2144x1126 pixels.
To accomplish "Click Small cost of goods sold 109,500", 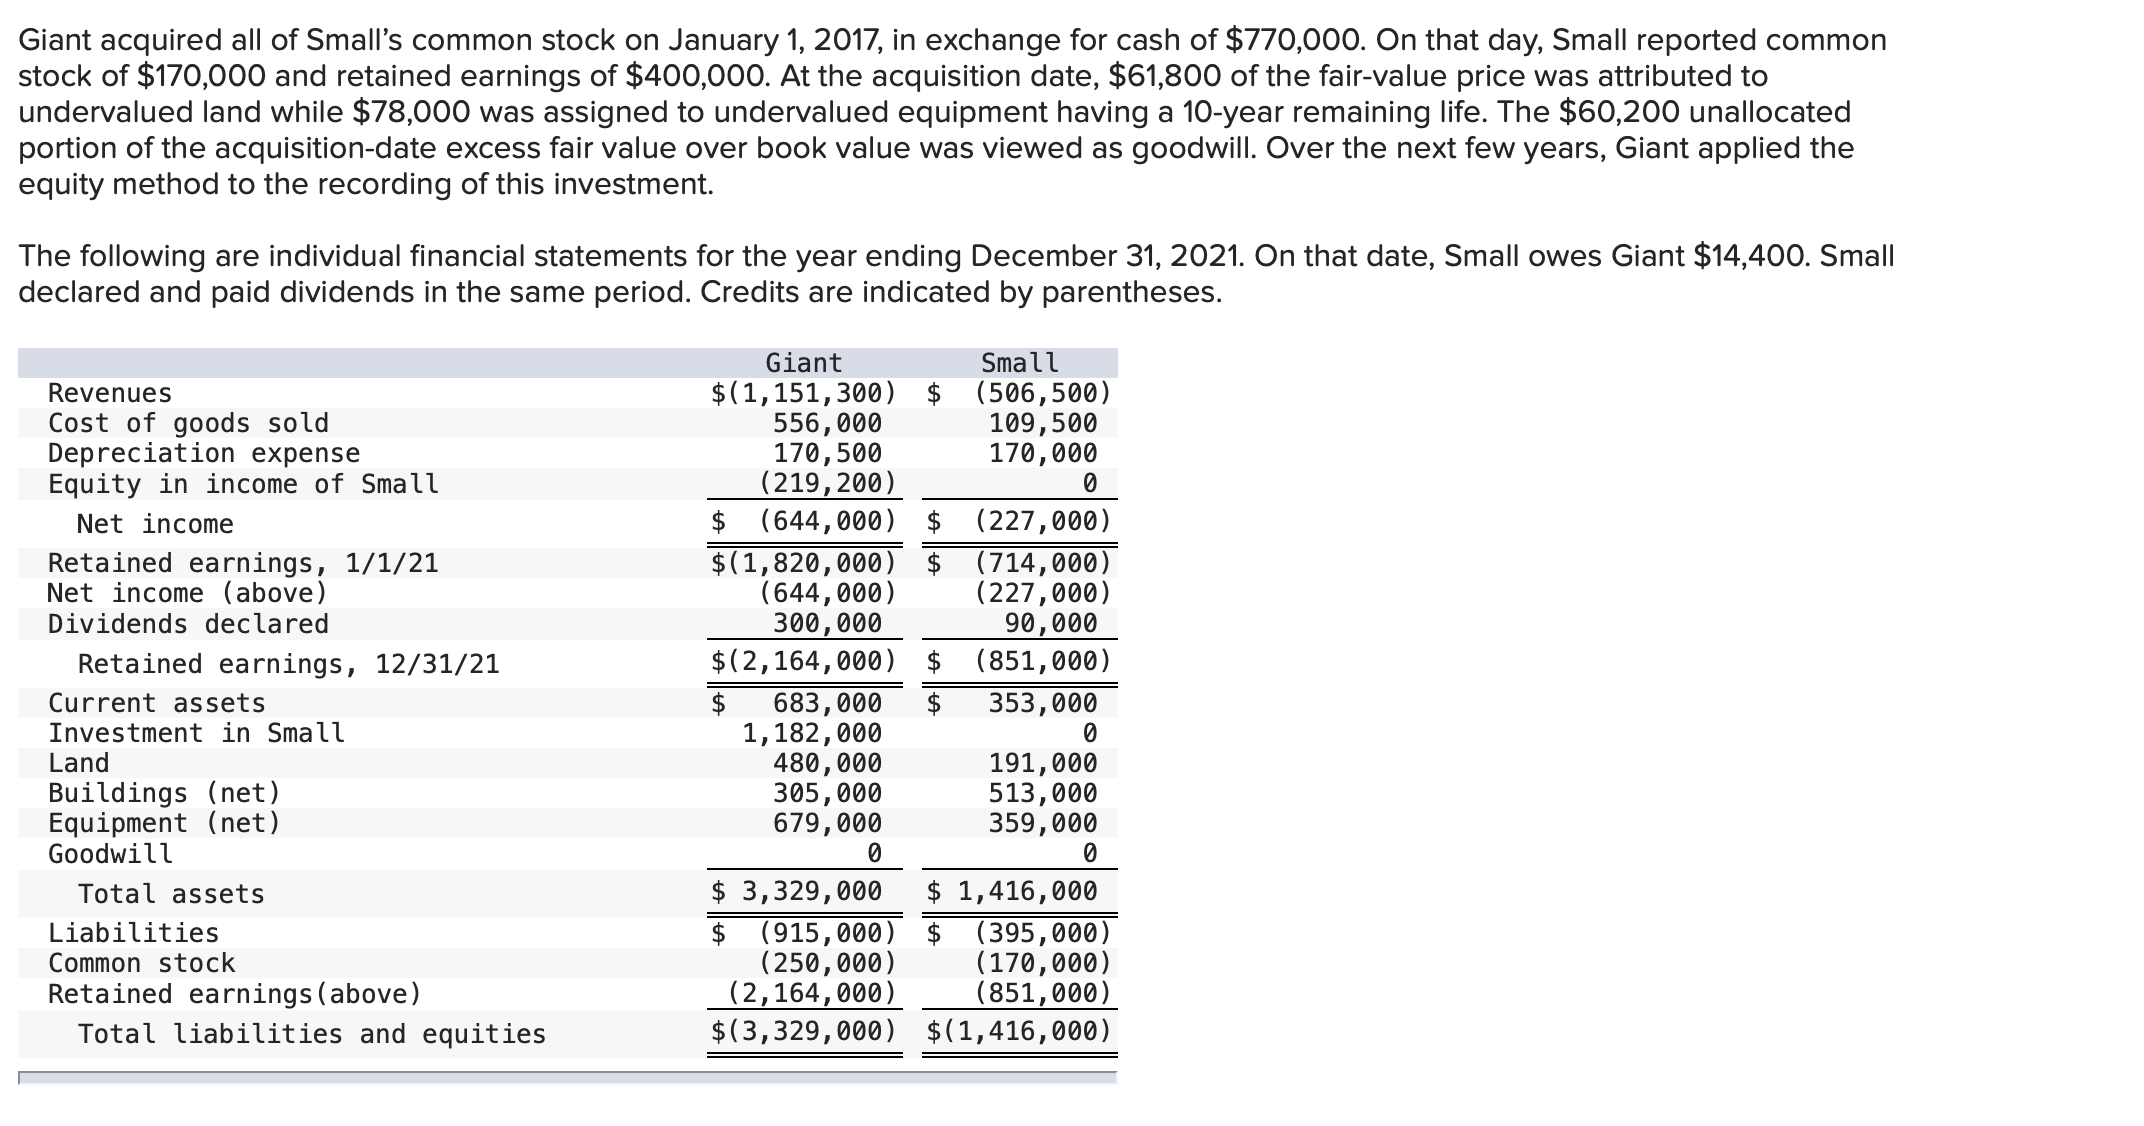I will coord(1043,423).
